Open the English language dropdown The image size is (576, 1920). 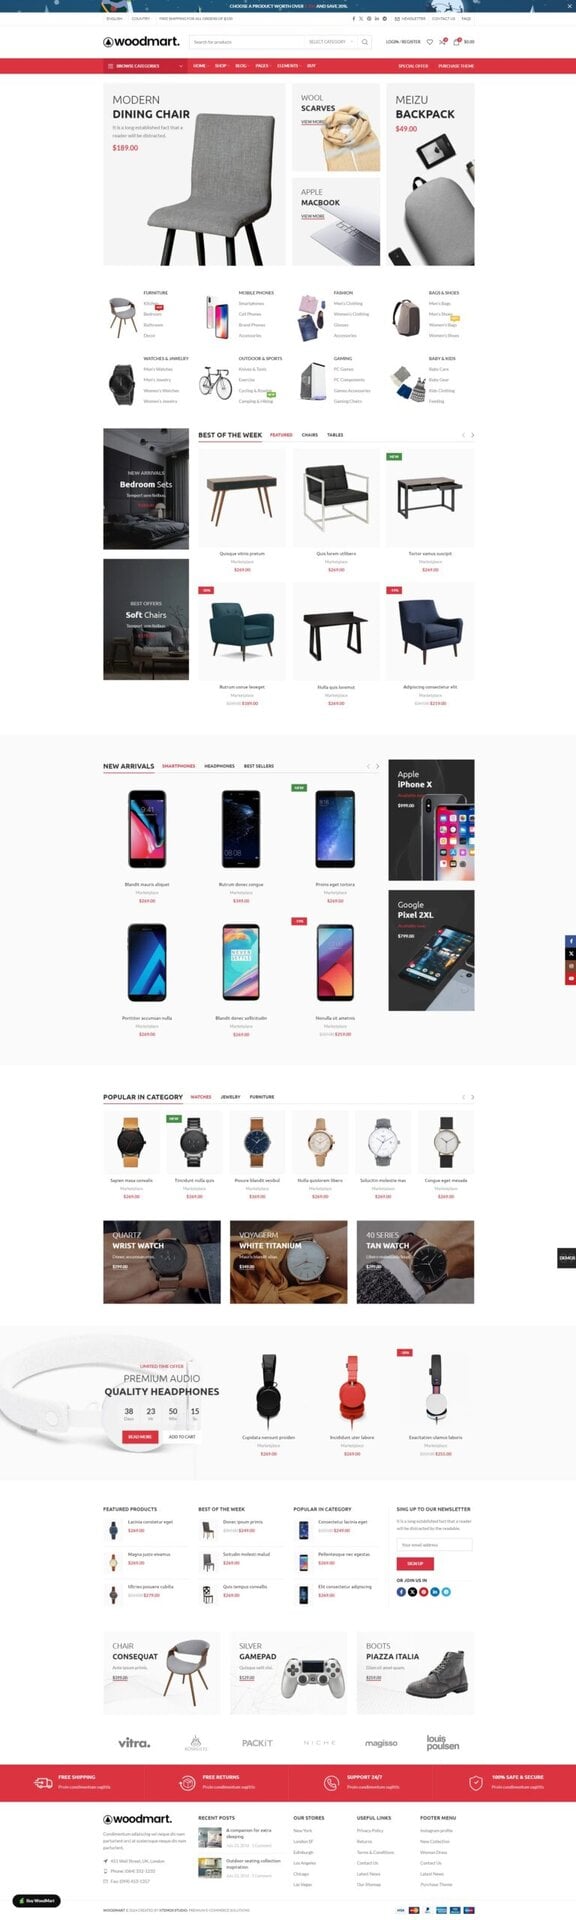coord(115,18)
